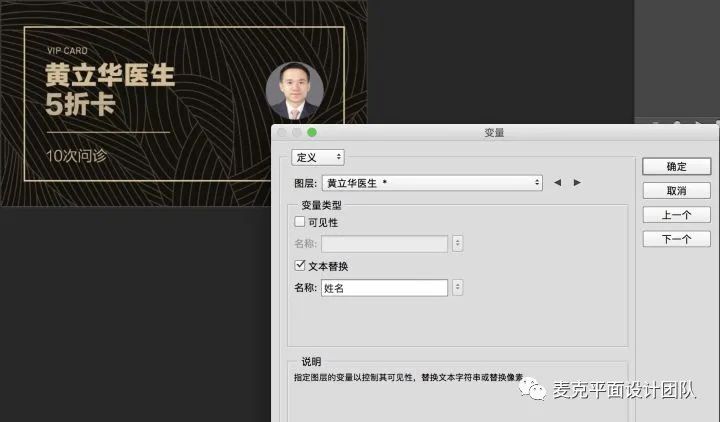
Task: Open the 图层 layer dropdown
Action: (x=432, y=183)
